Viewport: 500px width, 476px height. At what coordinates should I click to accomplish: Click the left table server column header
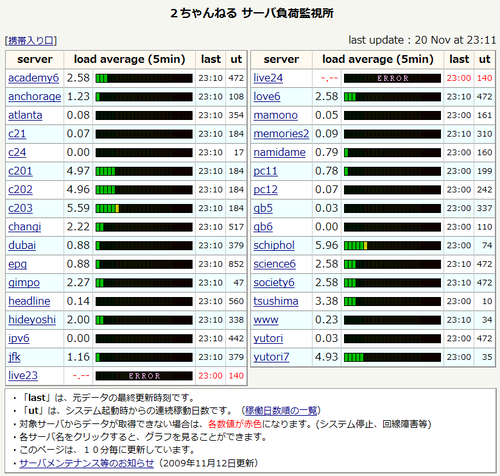tap(35, 59)
